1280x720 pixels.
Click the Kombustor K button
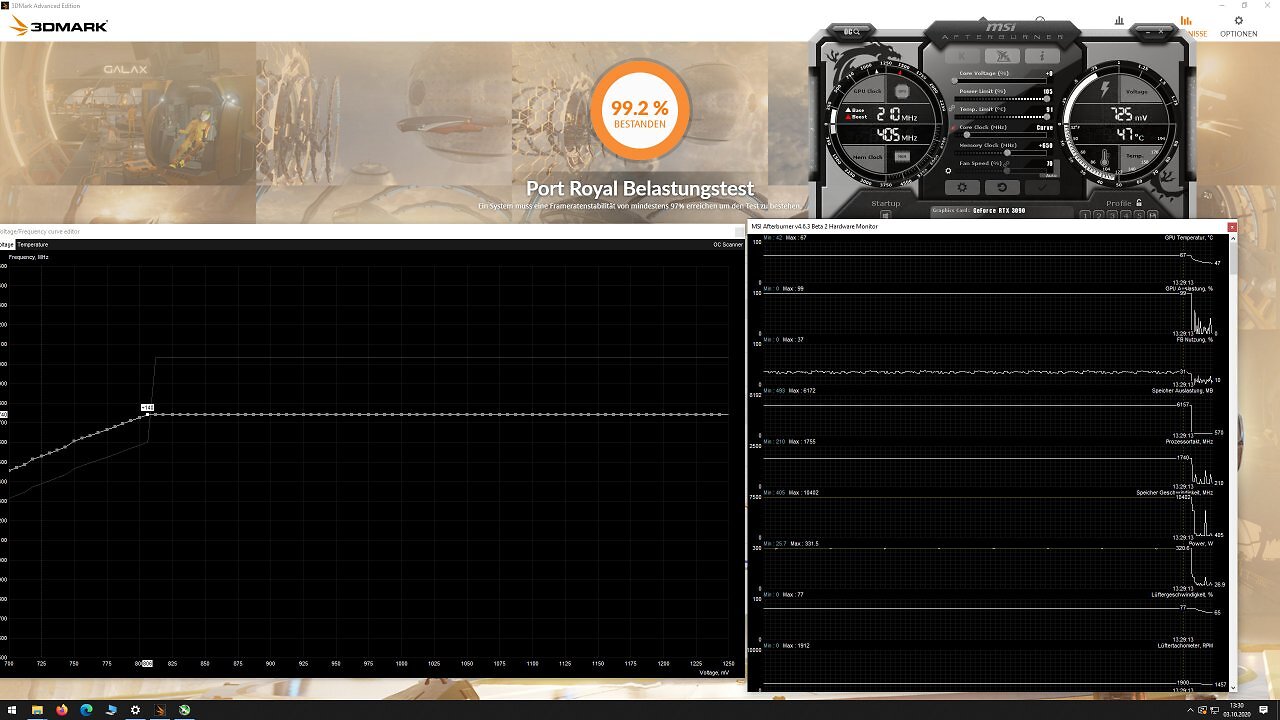tap(962, 56)
